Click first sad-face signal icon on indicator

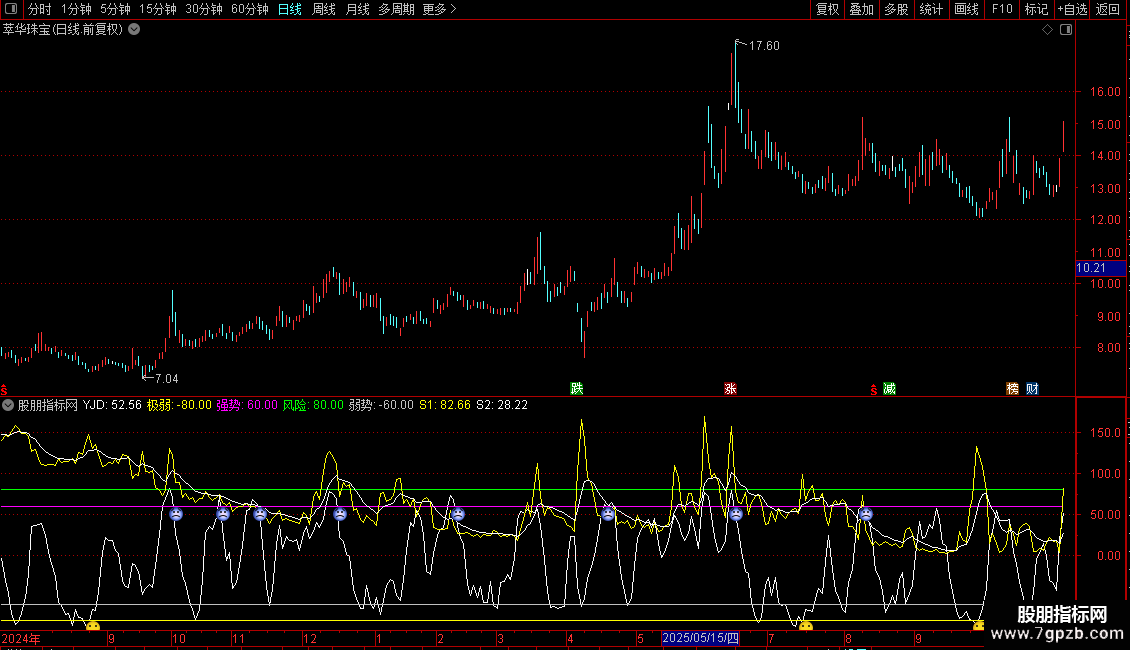[x=176, y=514]
